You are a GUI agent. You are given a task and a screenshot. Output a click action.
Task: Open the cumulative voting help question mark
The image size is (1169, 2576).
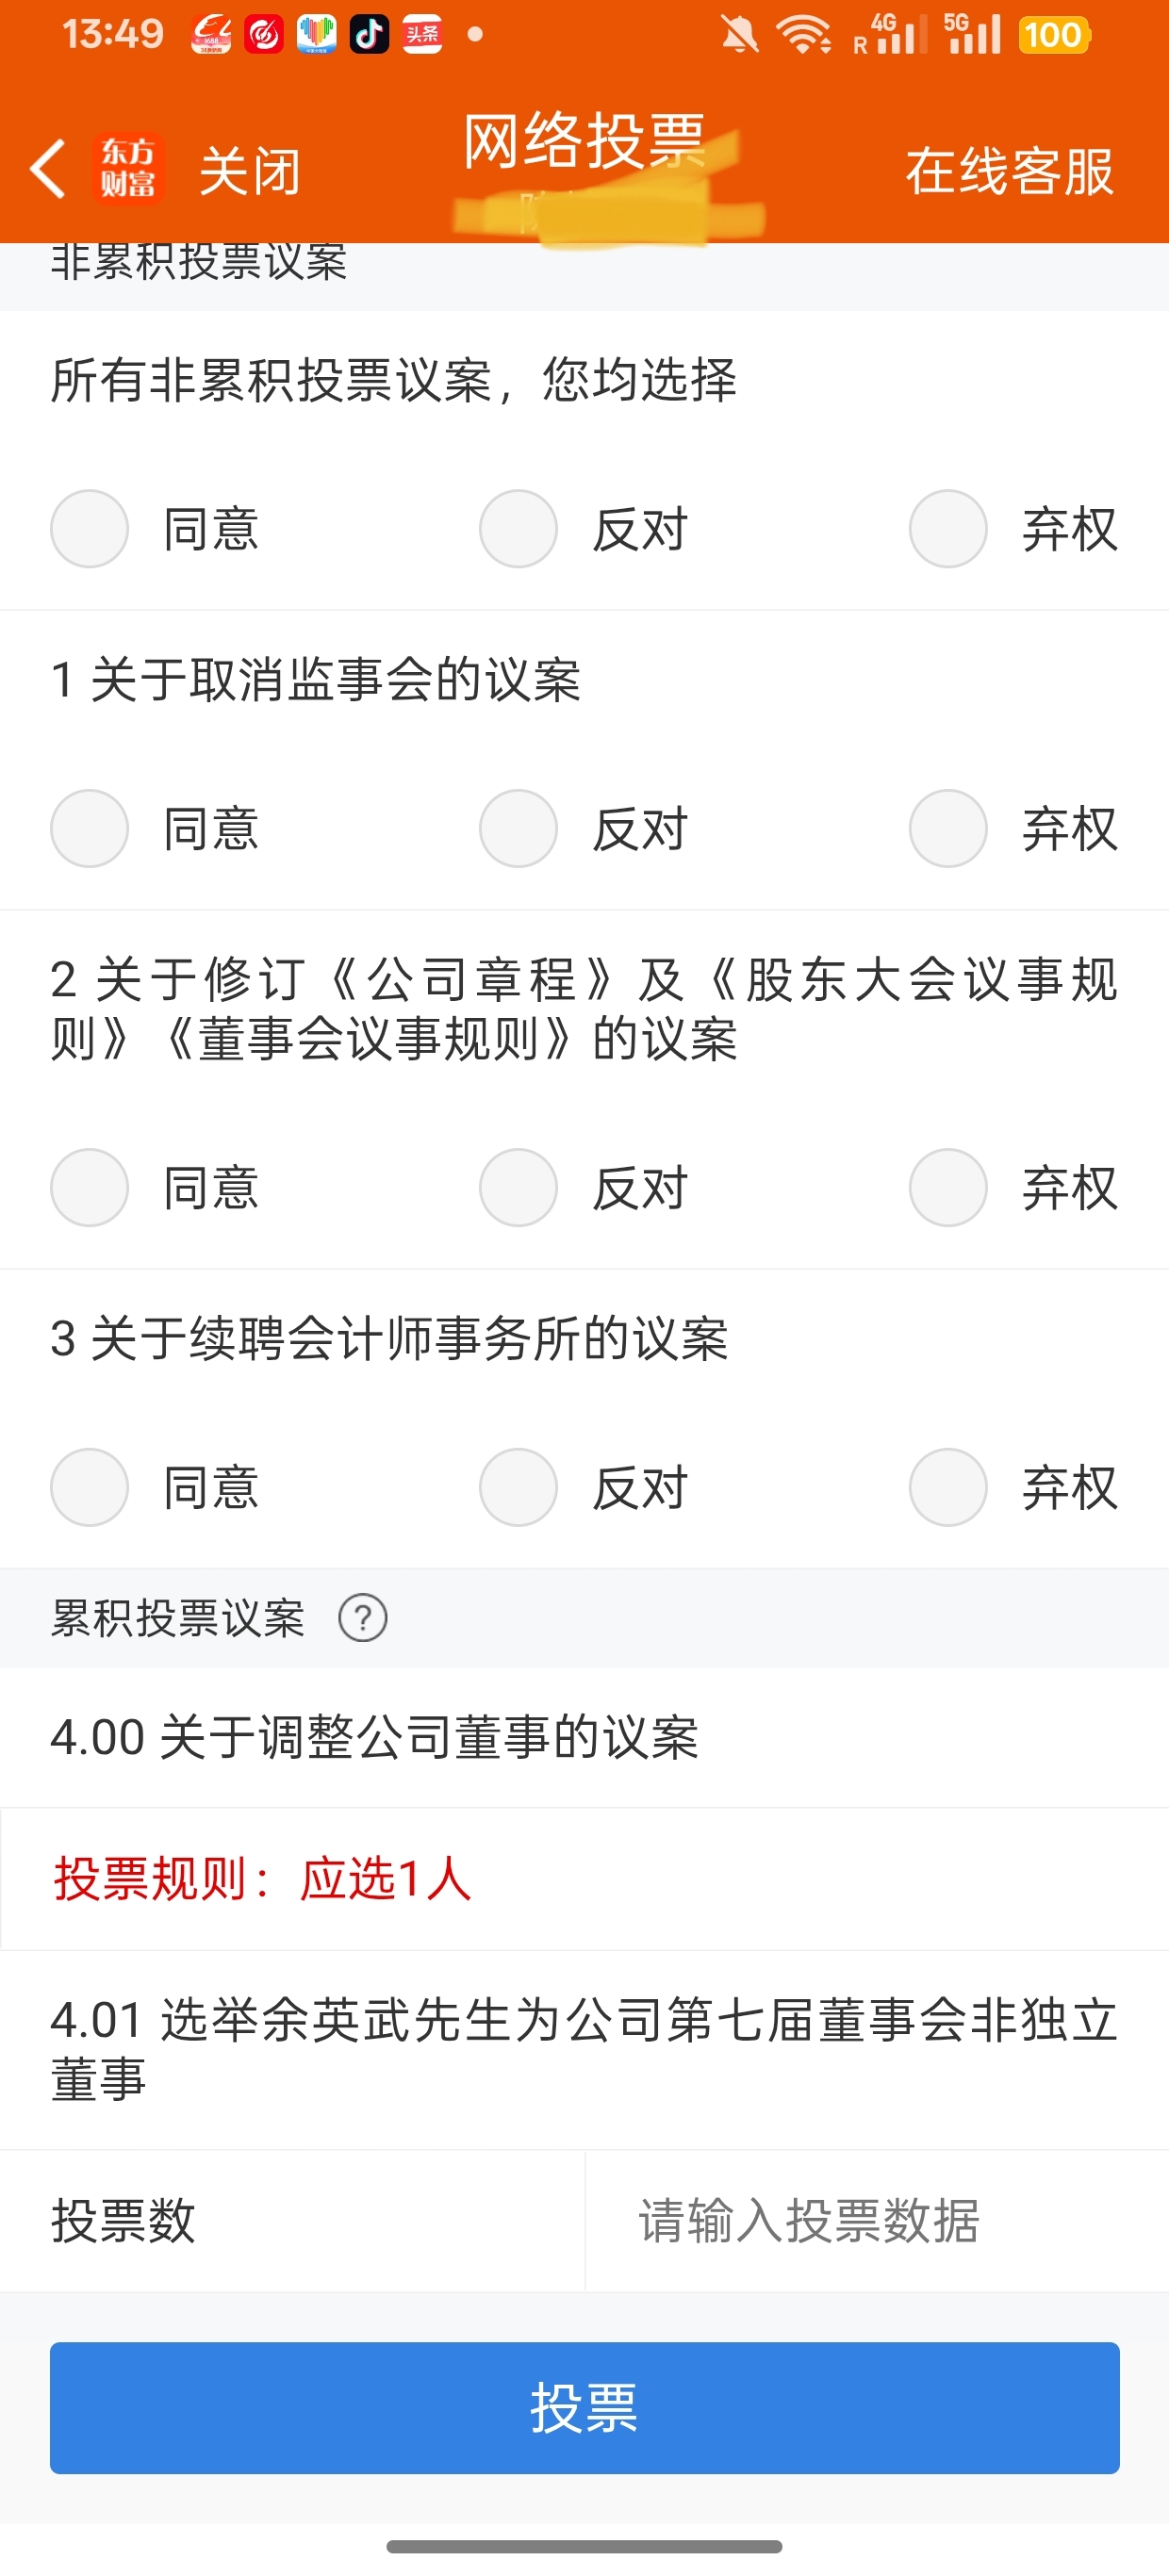tap(363, 1618)
